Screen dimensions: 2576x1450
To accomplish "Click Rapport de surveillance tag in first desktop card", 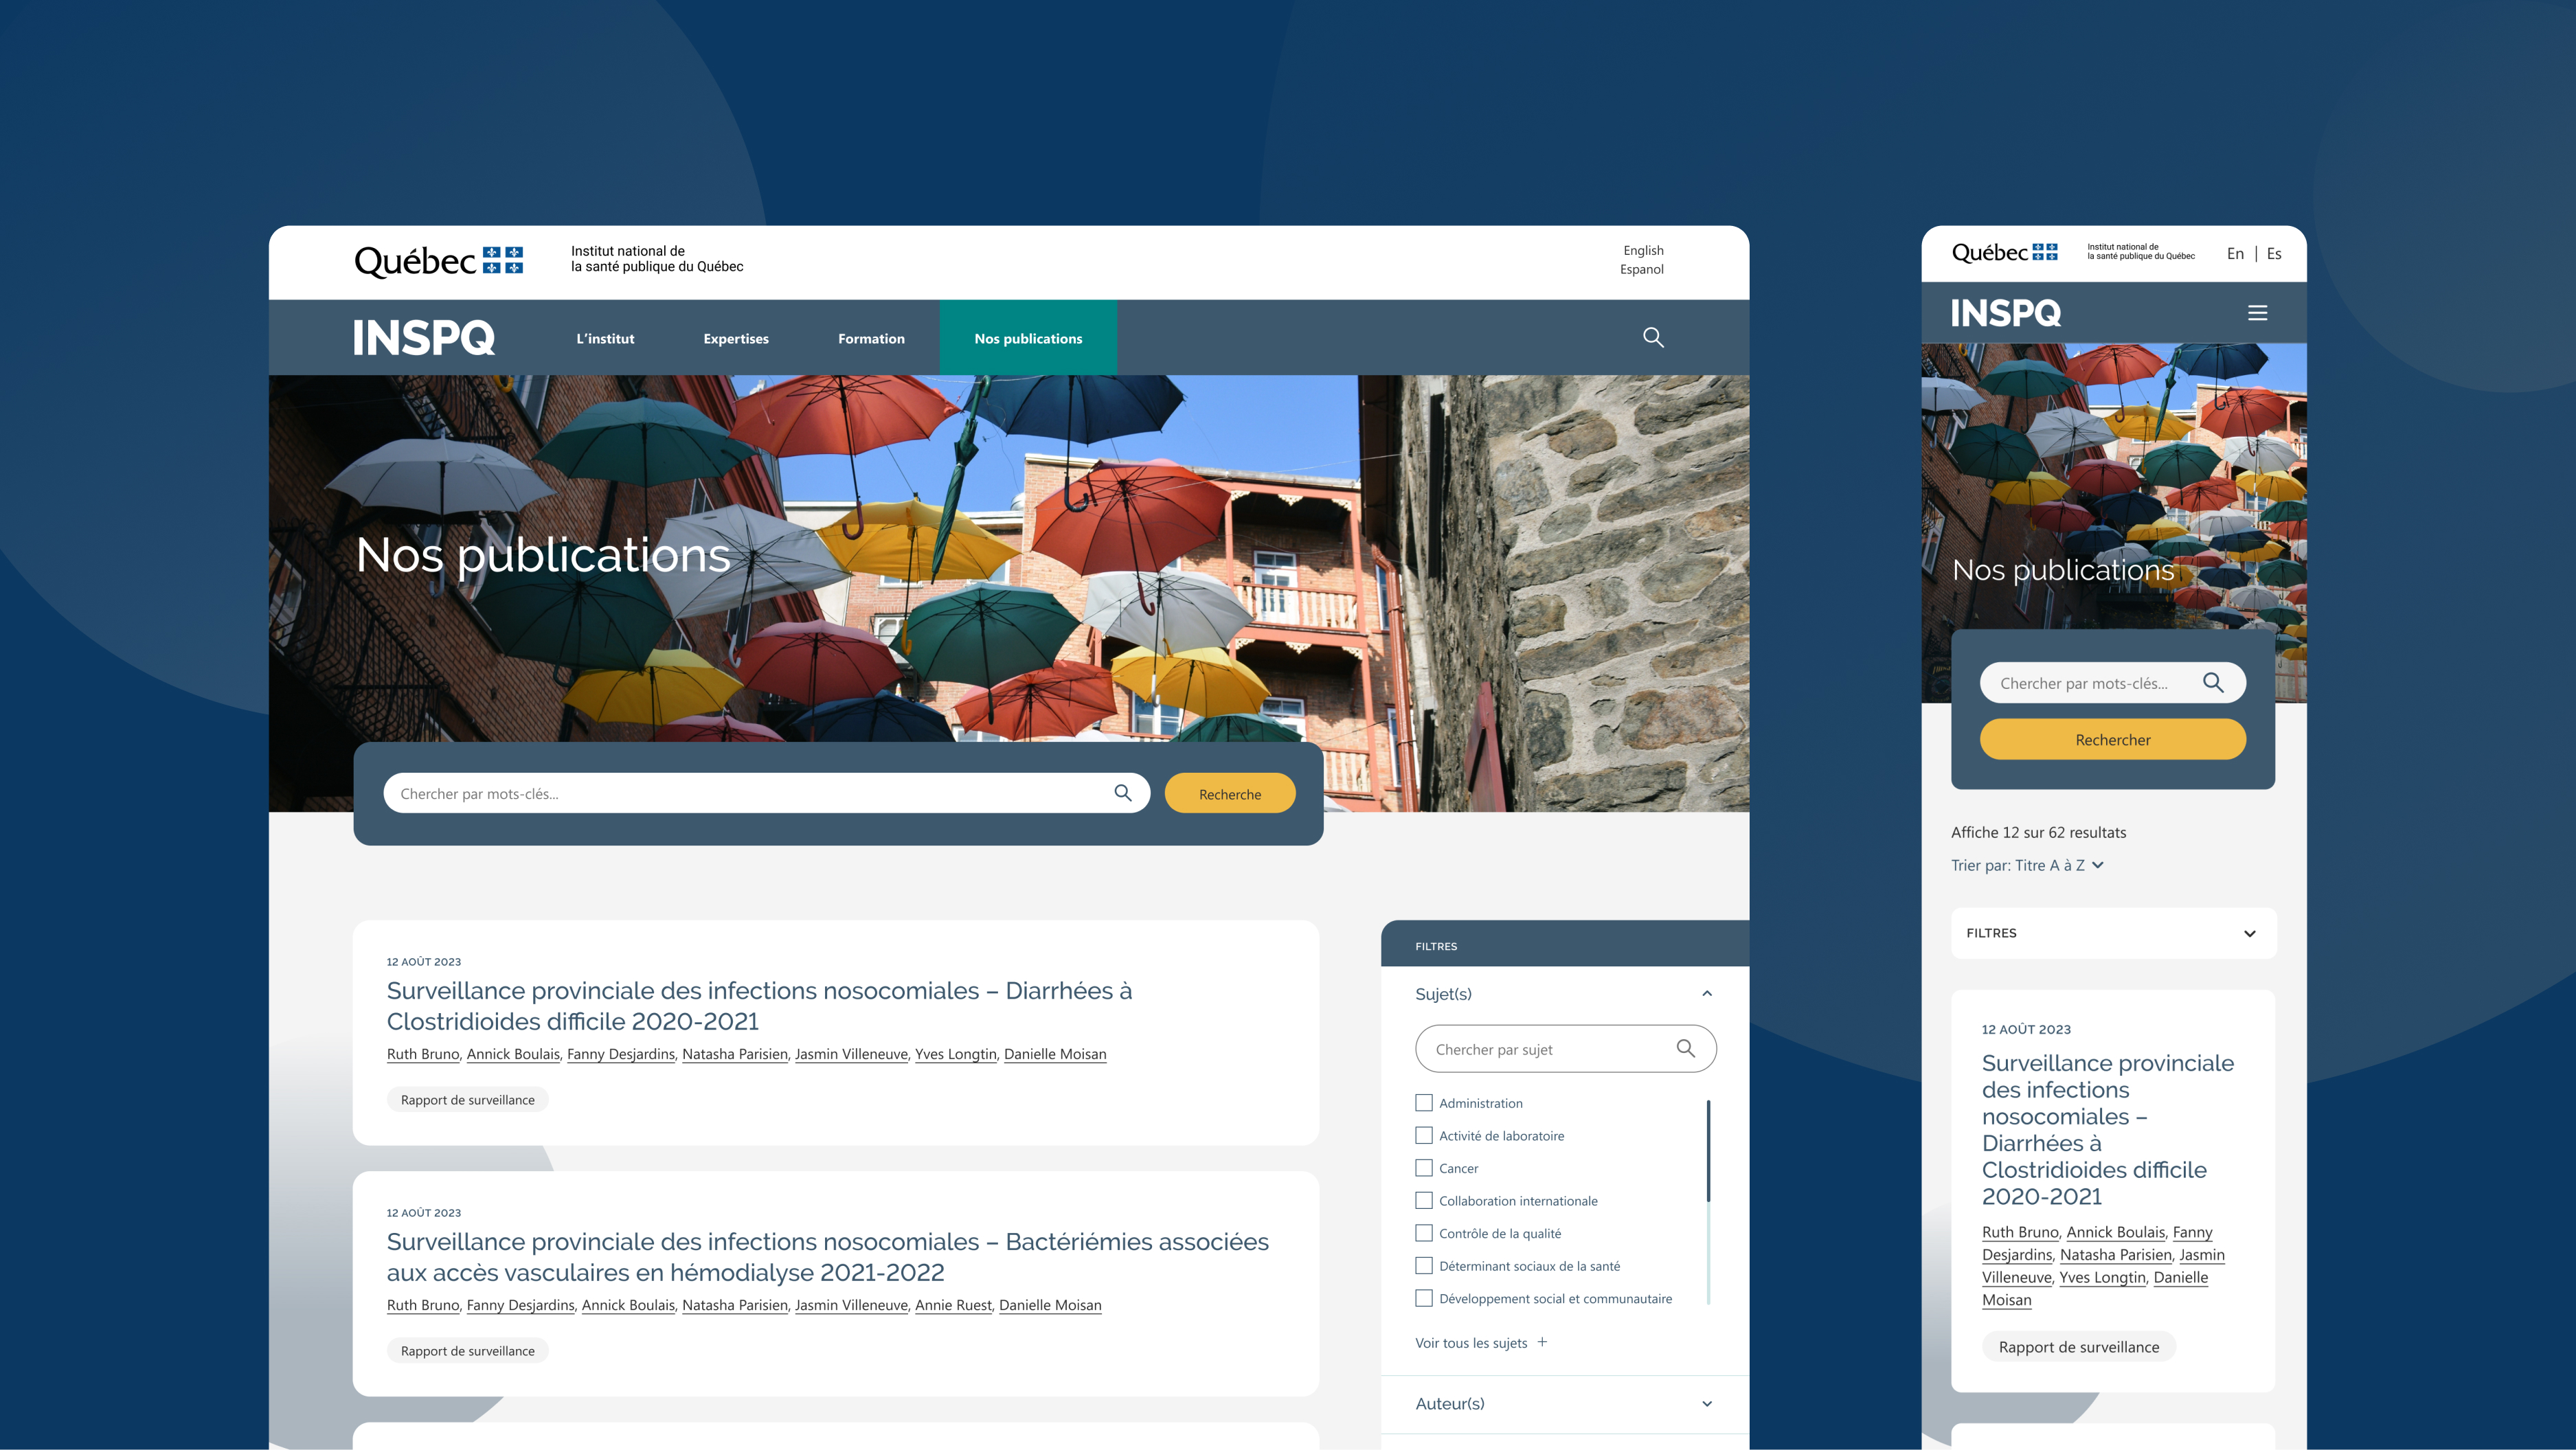I will point(468,1099).
